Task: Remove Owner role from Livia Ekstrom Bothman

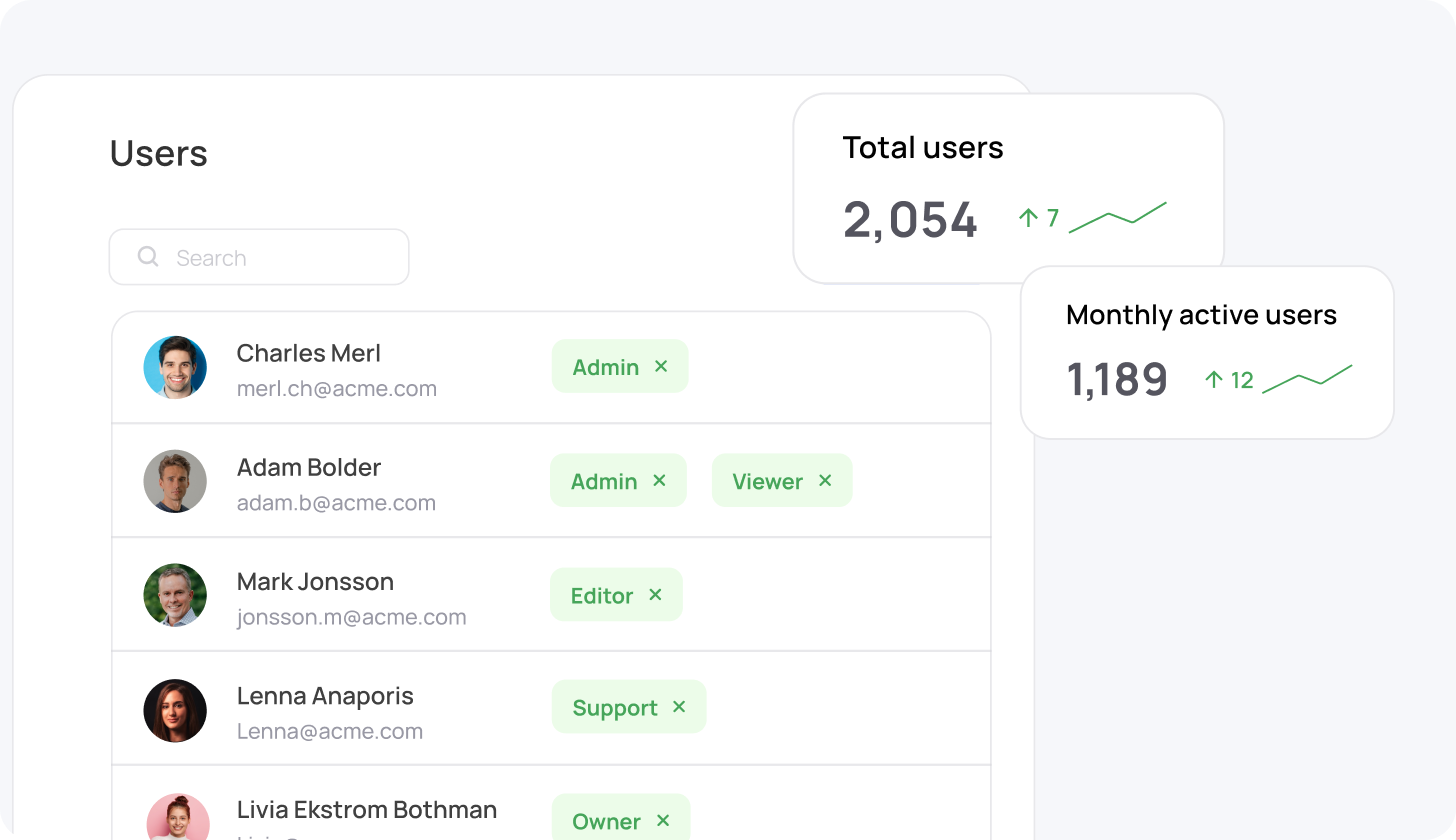Action: [x=663, y=821]
